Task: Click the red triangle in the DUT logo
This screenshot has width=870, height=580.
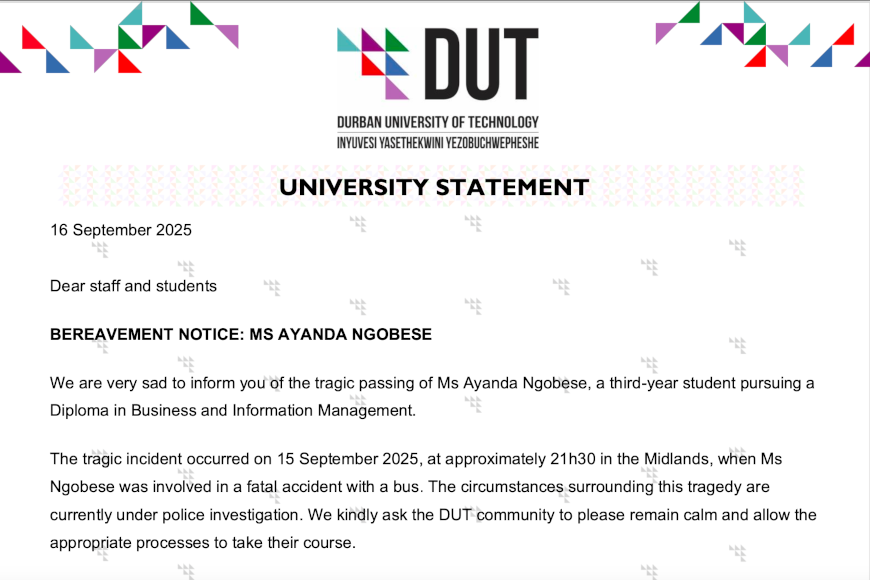Action: click(x=373, y=64)
